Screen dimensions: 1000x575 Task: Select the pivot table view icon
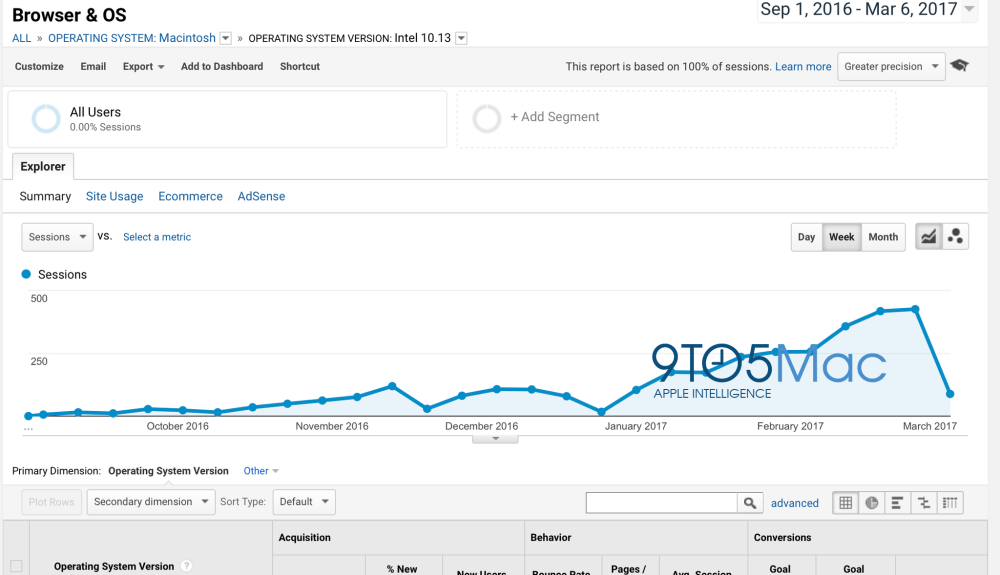[950, 503]
